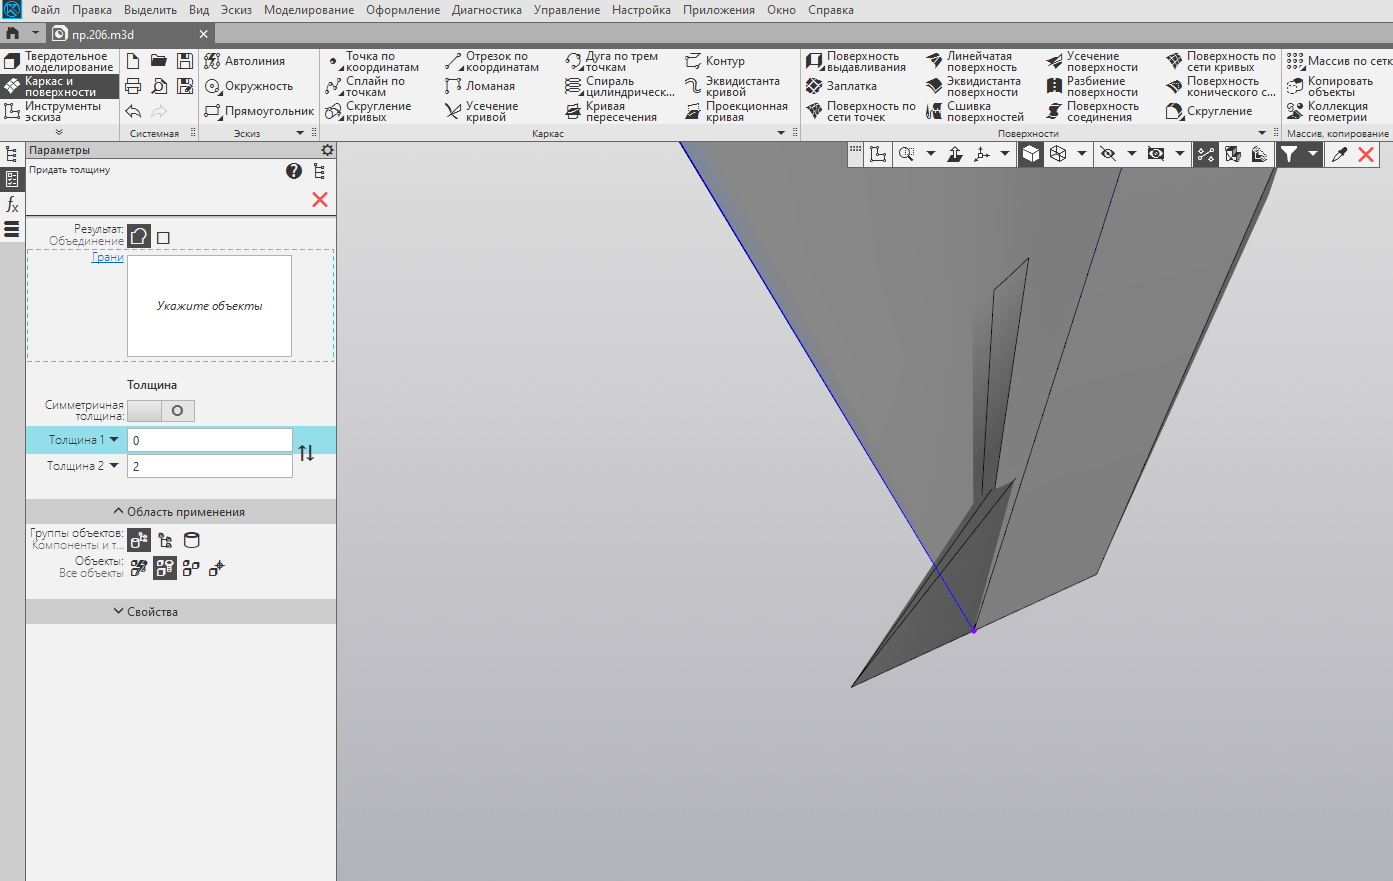The width and height of the screenshot is (1393, 881).
Task: Select Объединение result mode button
Action: click(139, 237)
